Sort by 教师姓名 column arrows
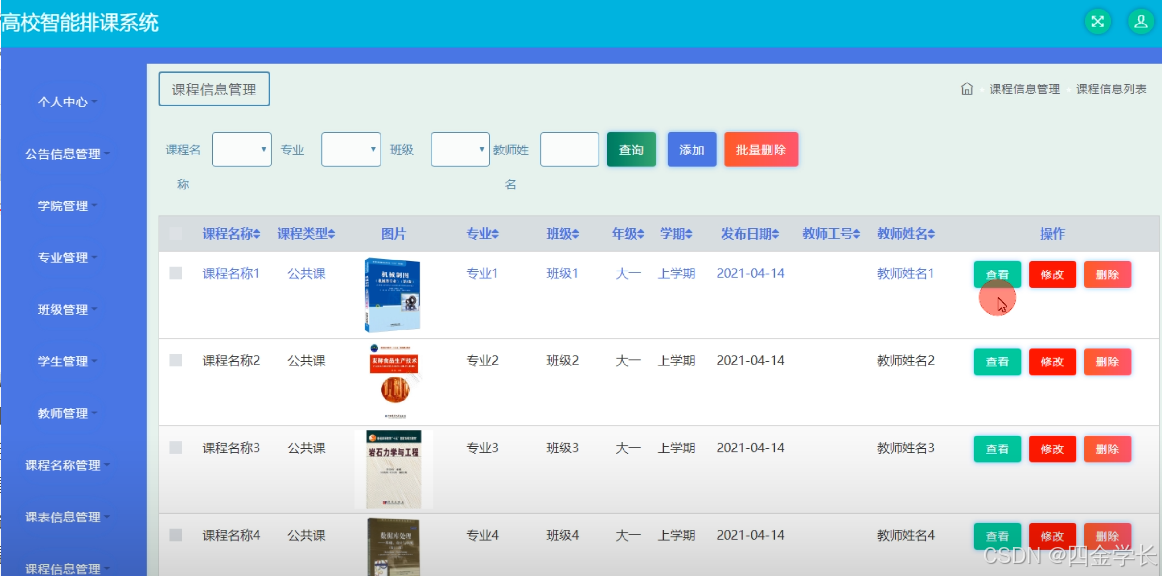The image size is (1162, 576). pos(931,234)
